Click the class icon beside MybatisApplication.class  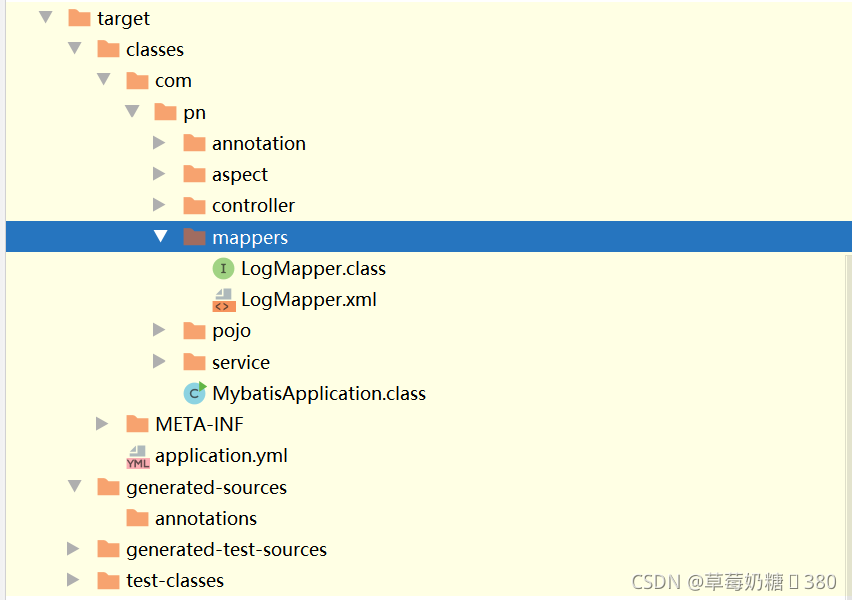(x=194, y=393)
